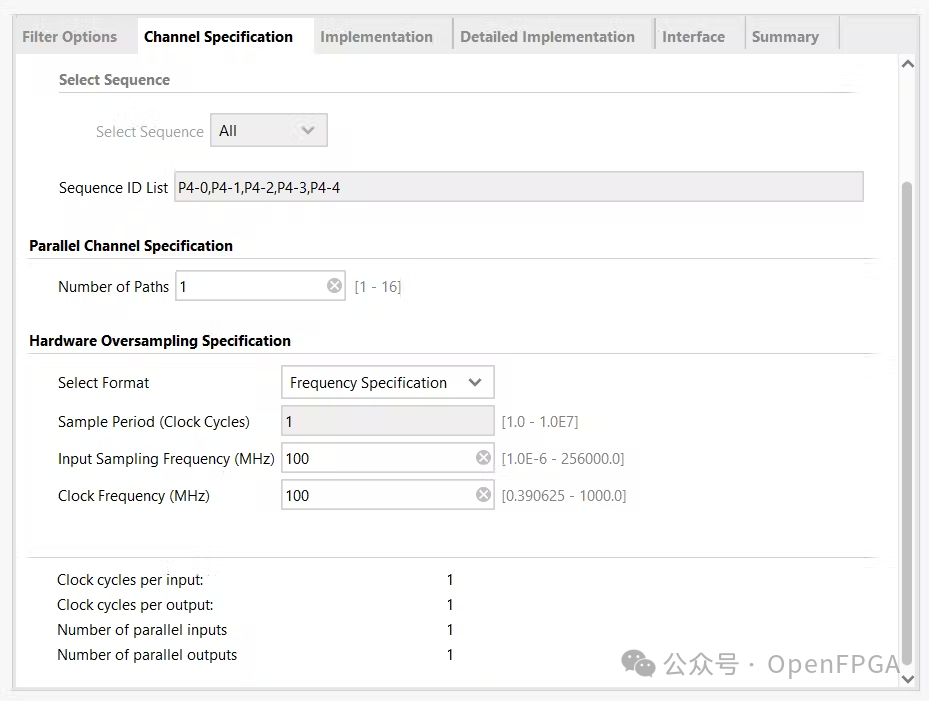929x701 pixels.
Task: Clear the Input Sampling Frequency value
Action: tap(483, 458)
